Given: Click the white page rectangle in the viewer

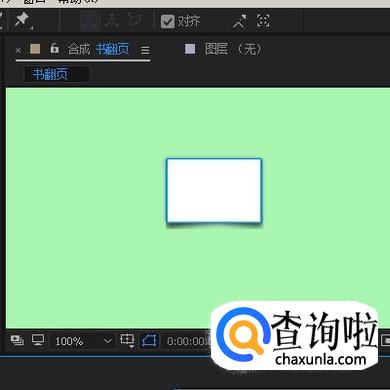Looking at the screenshot, I should [x=214, y=191].
